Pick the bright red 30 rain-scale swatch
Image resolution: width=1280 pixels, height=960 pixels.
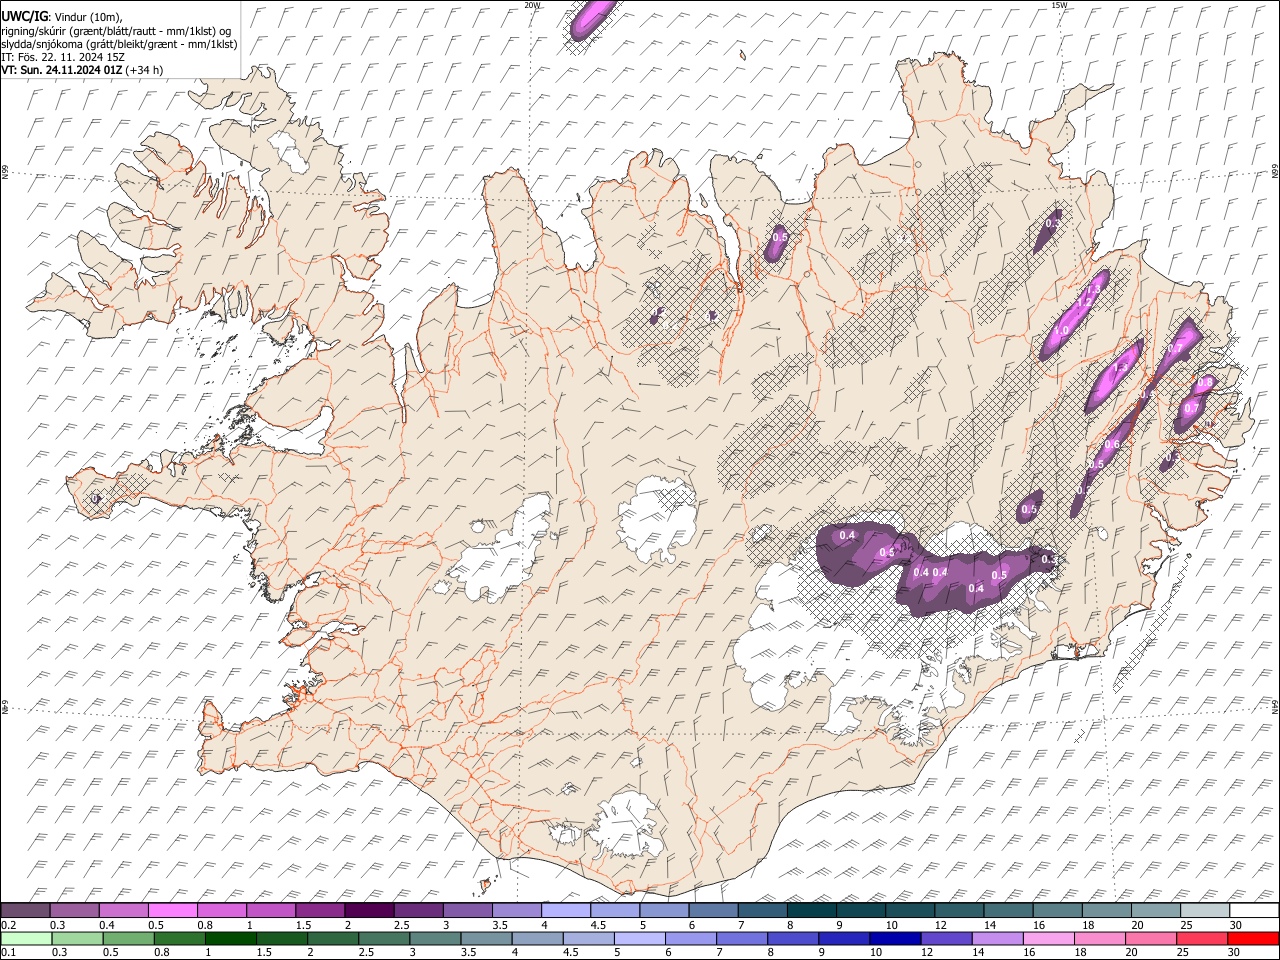point(1253,938)
